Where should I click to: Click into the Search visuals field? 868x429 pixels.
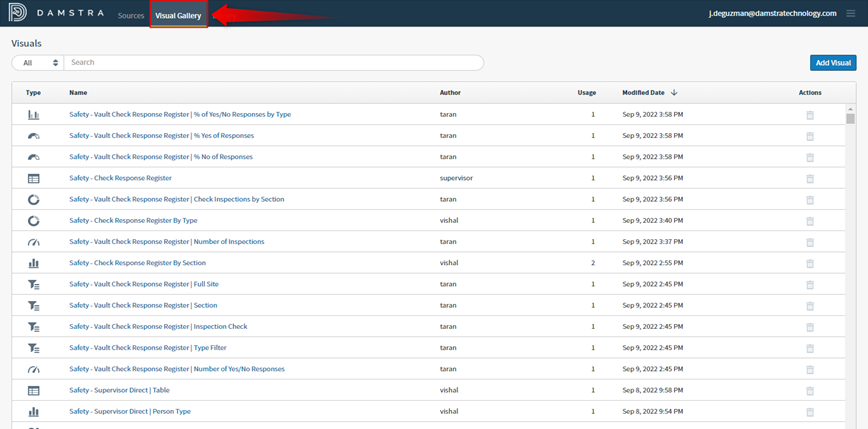pyautogui.click(x=273, y=63)
